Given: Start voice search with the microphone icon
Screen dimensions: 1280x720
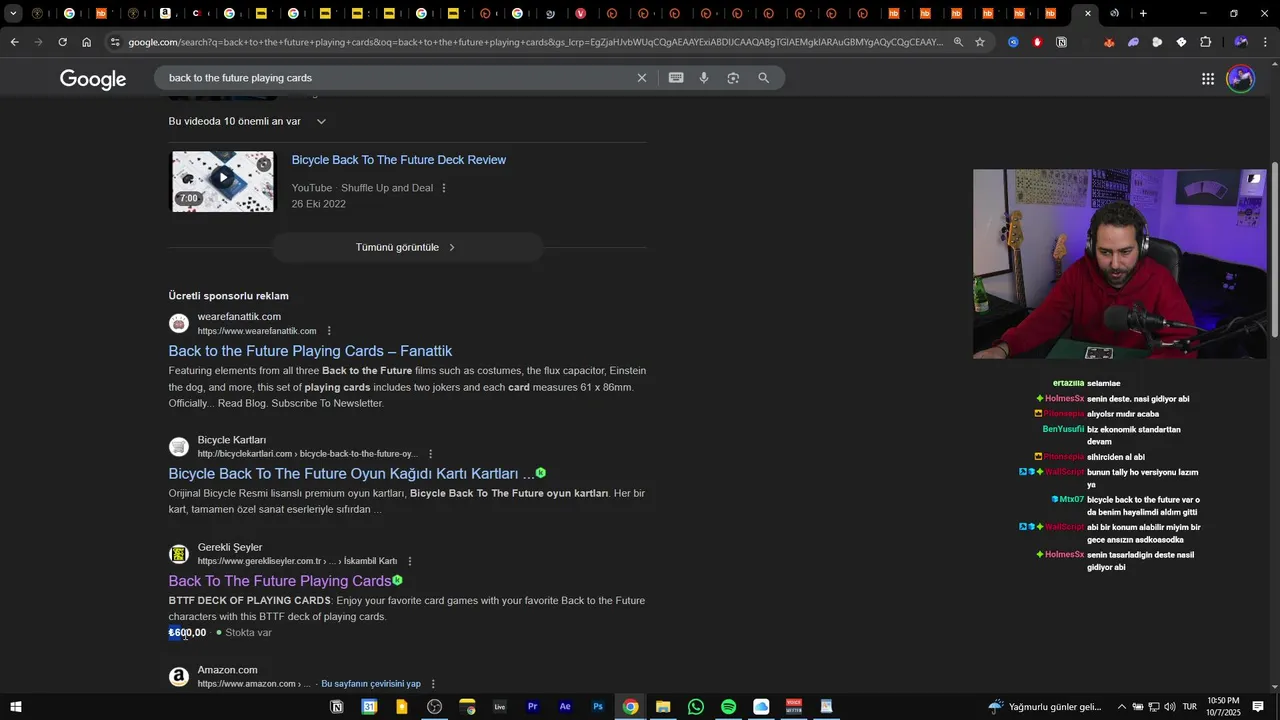Looking at the screenshot, I should [704, 78].
